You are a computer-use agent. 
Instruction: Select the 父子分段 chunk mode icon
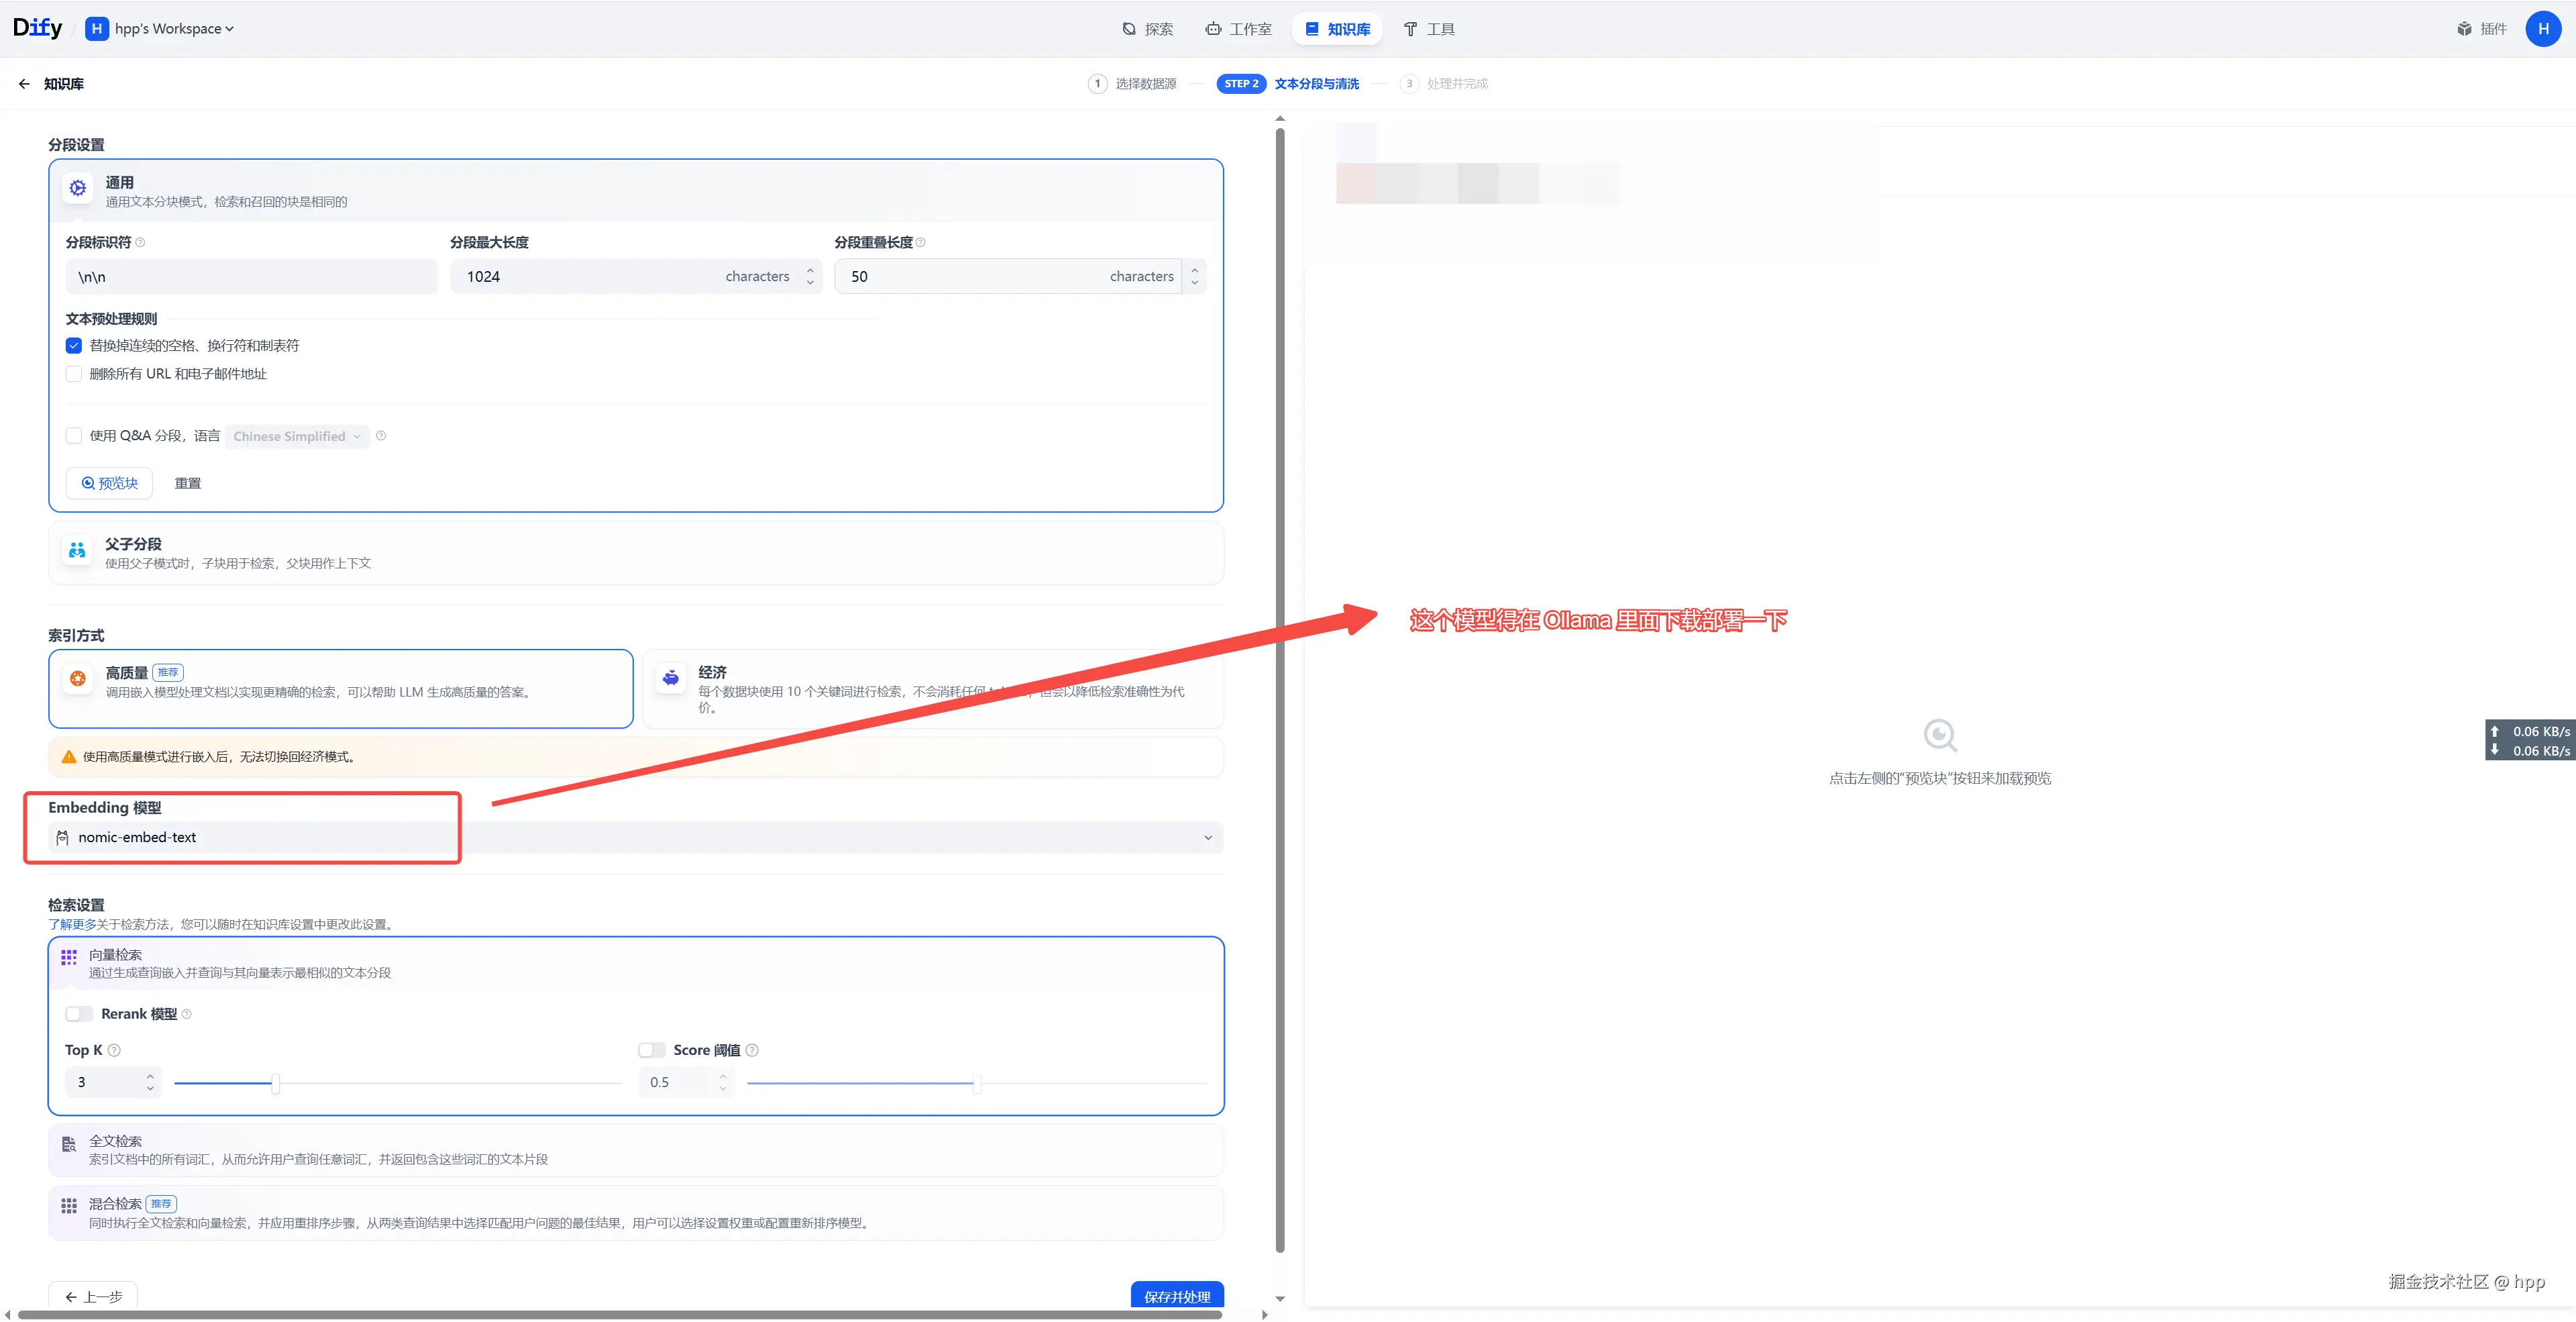[77, 551]
